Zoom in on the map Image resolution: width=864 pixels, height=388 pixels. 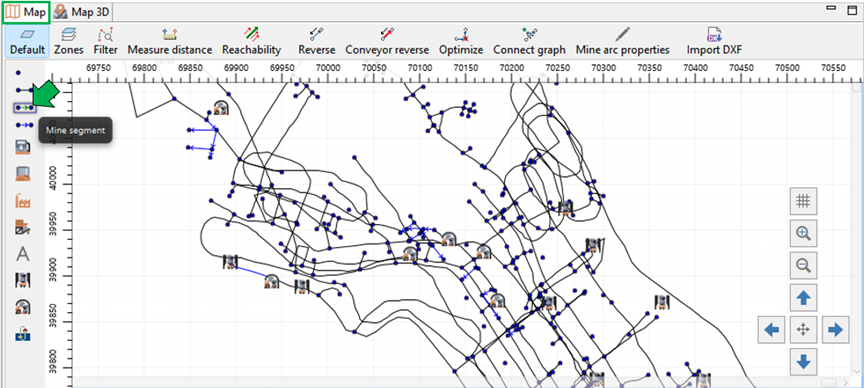click(803, 234)
